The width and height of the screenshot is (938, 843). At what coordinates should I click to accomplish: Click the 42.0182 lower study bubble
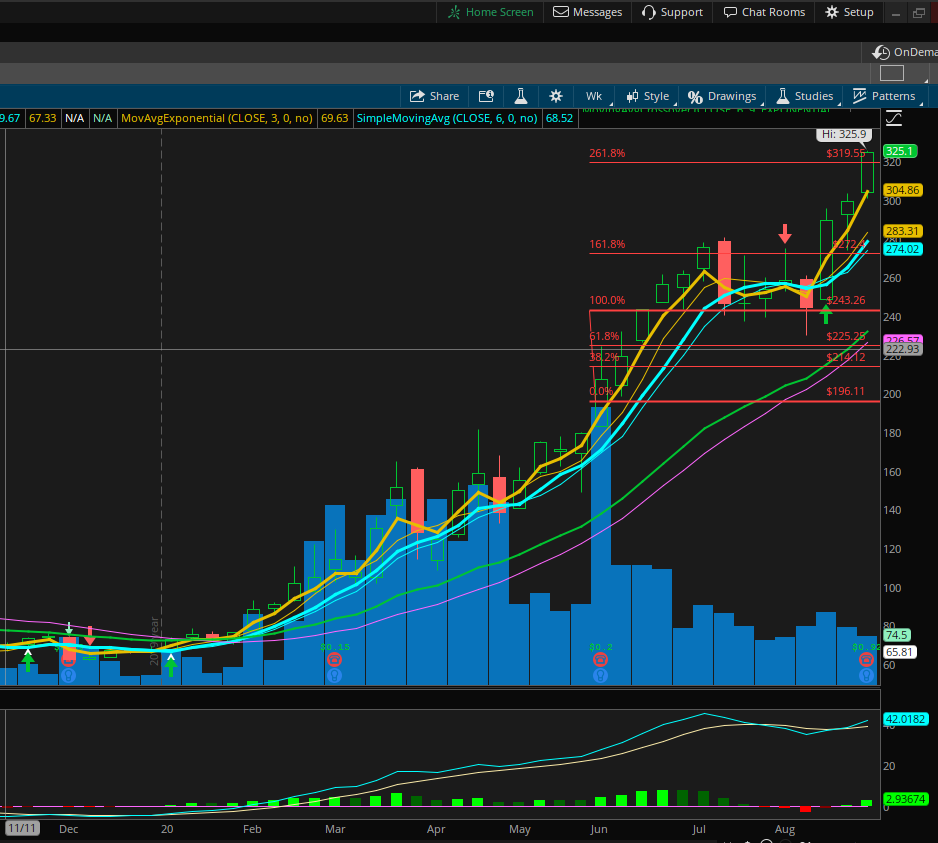tap(905, 719)
